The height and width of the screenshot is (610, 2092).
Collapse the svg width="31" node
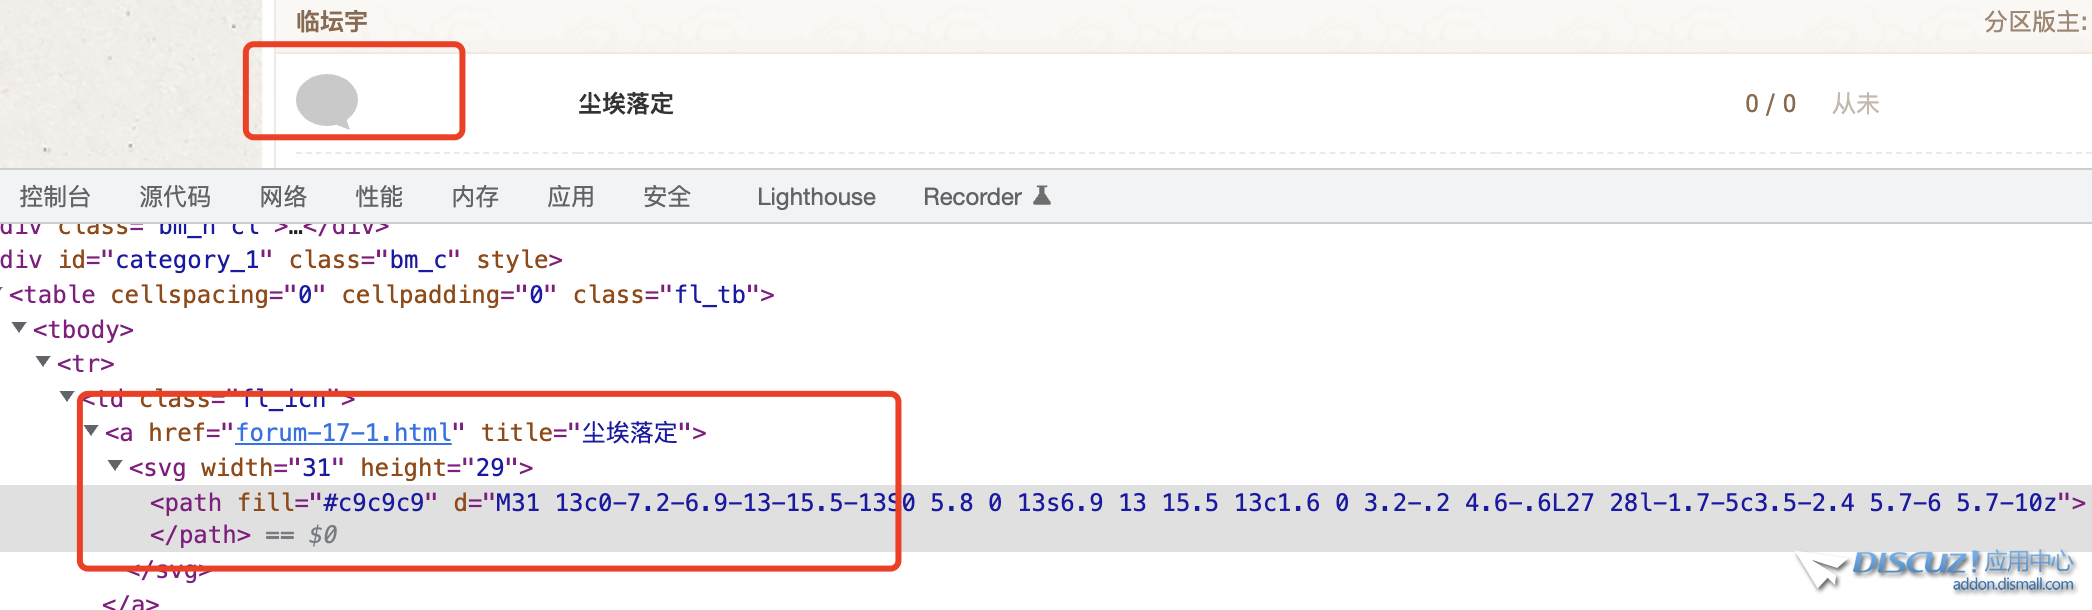pyautogui.click(x=115, y=466)
